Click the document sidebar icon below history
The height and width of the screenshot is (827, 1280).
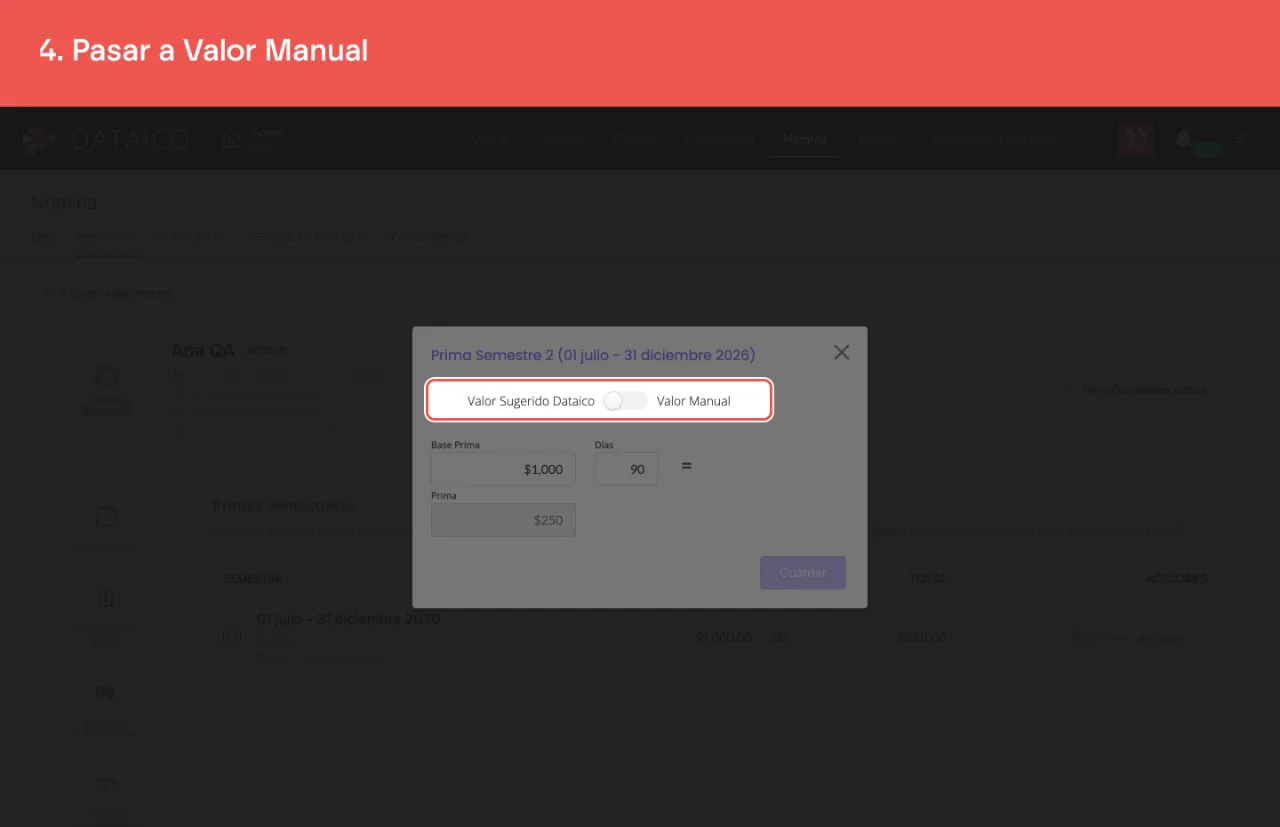105,598
